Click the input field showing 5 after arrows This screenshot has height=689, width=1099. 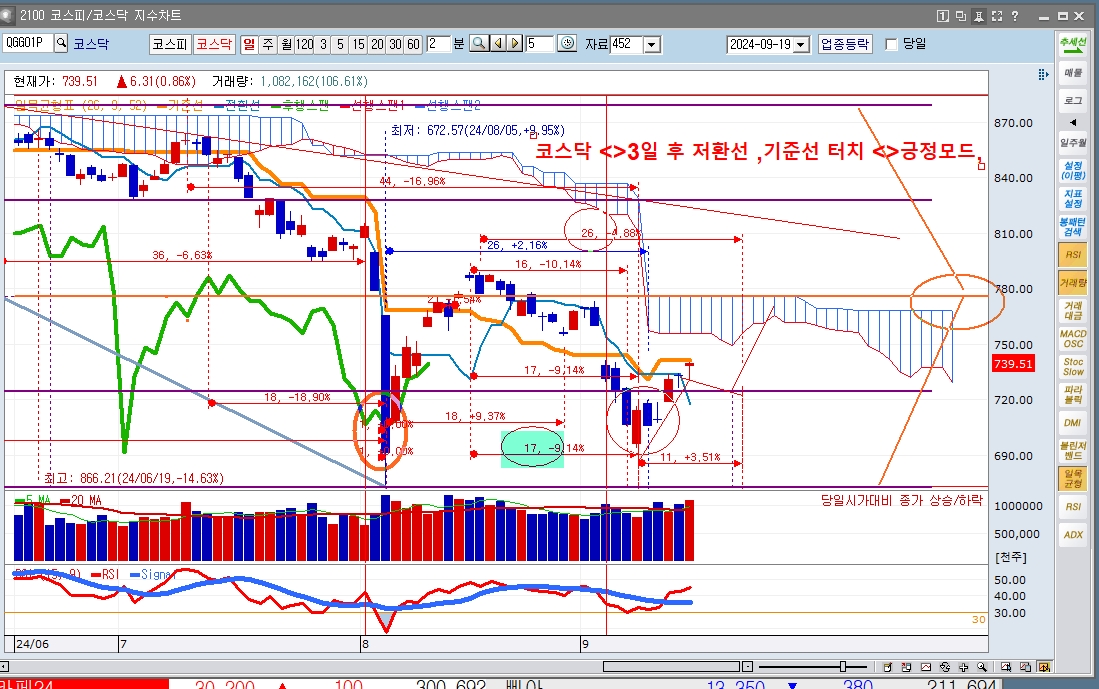pos(540,43)
